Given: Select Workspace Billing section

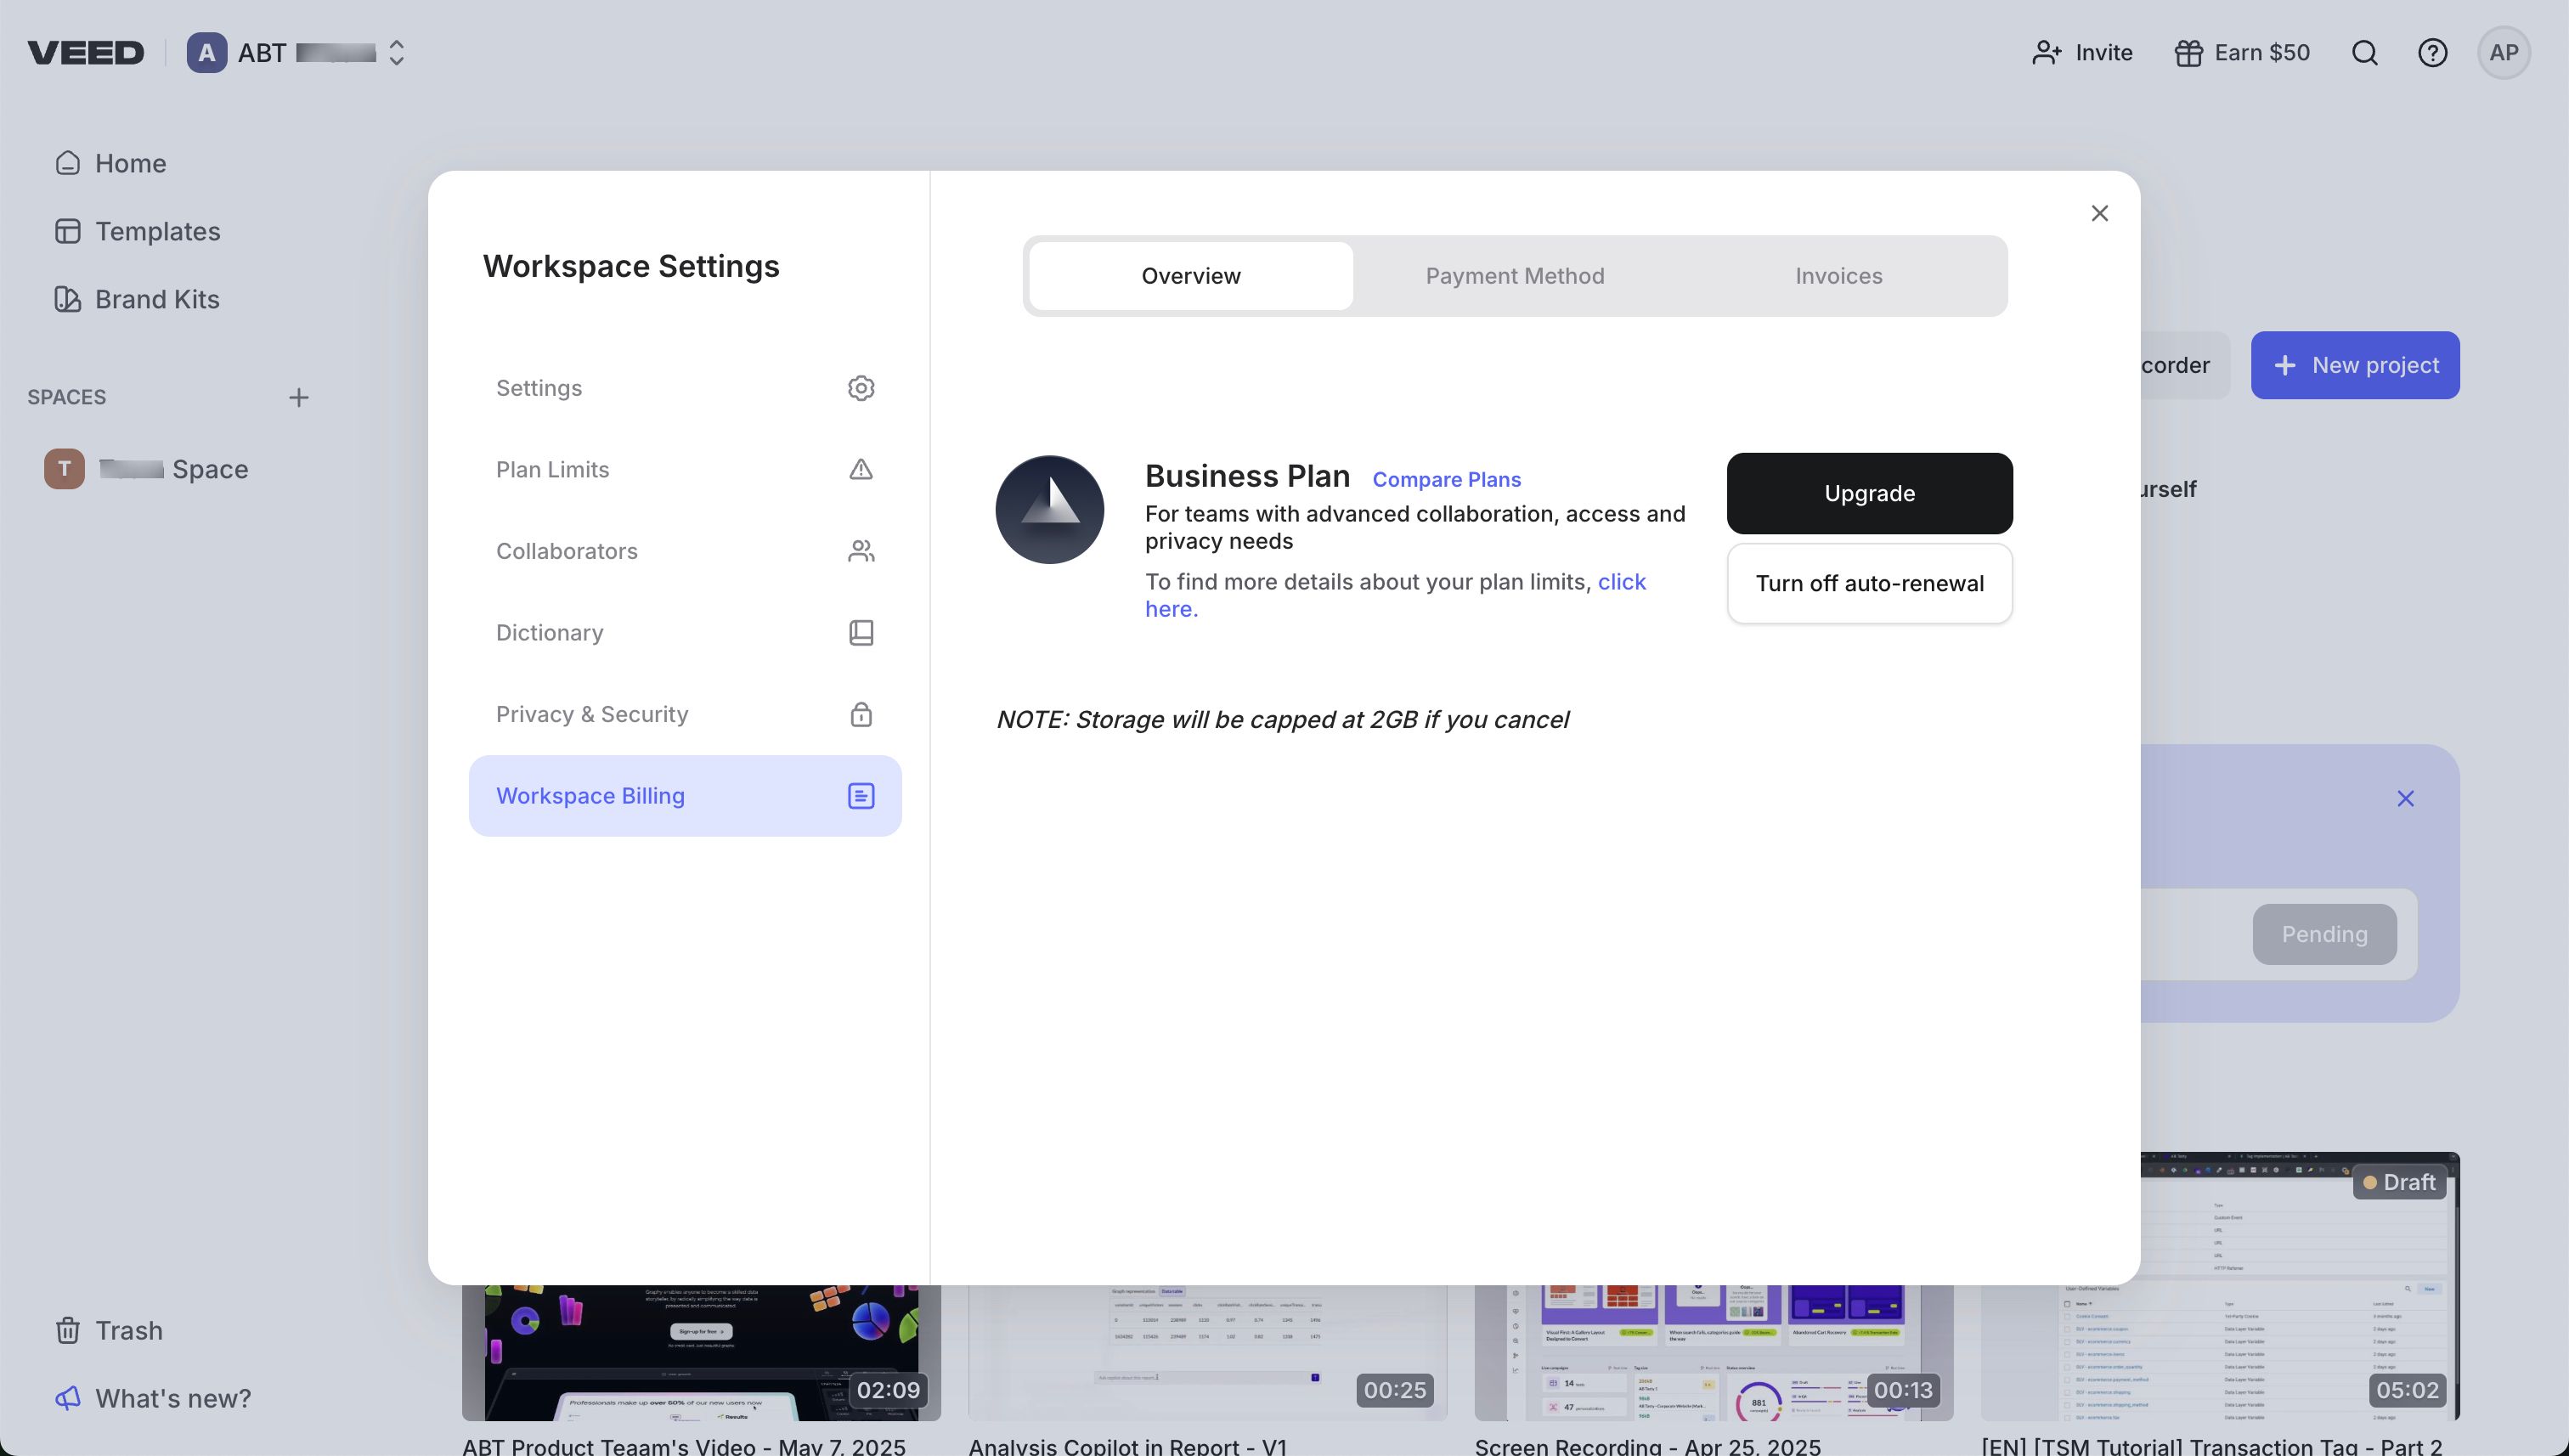Looking at the screenshot, I should pos(685,796).
